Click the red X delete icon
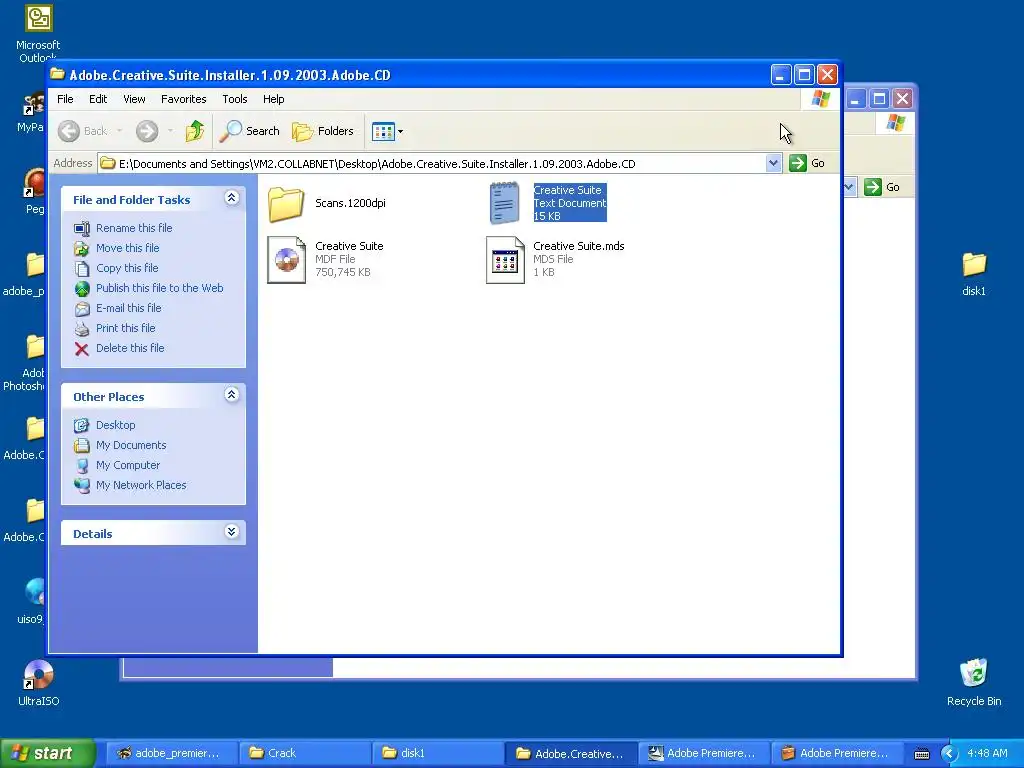The height and width of the screenshot is (768, 1024). tap(82, 349)
